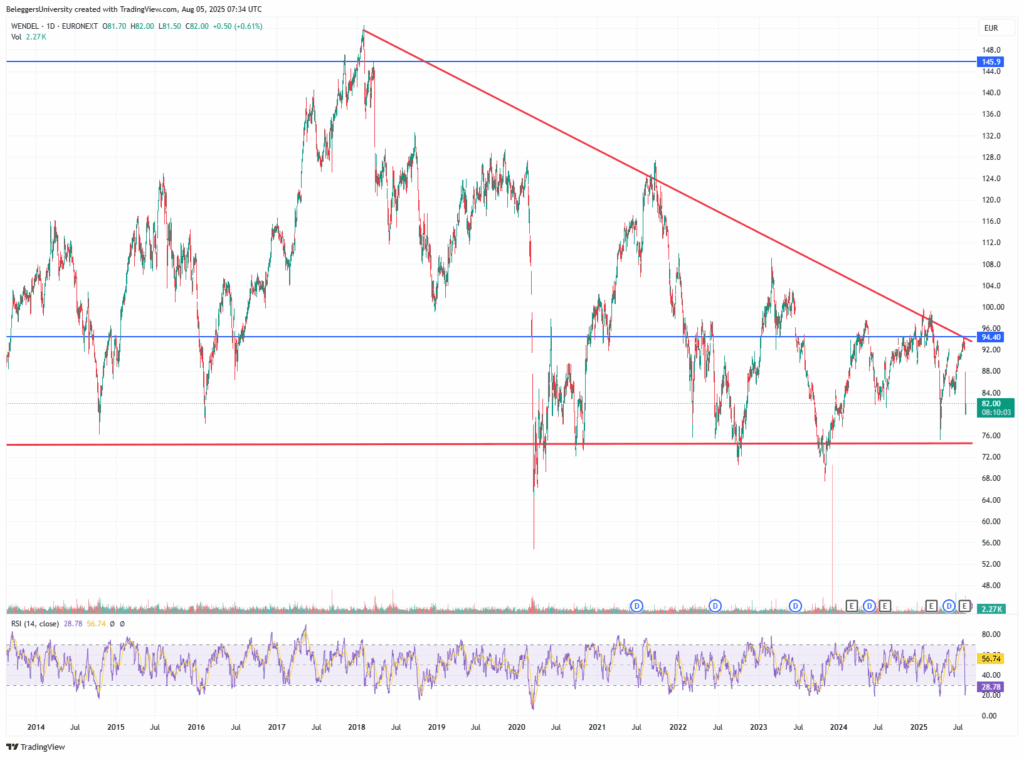Click the WENDEL · 1D · EURONEXT symbol title

55,26
